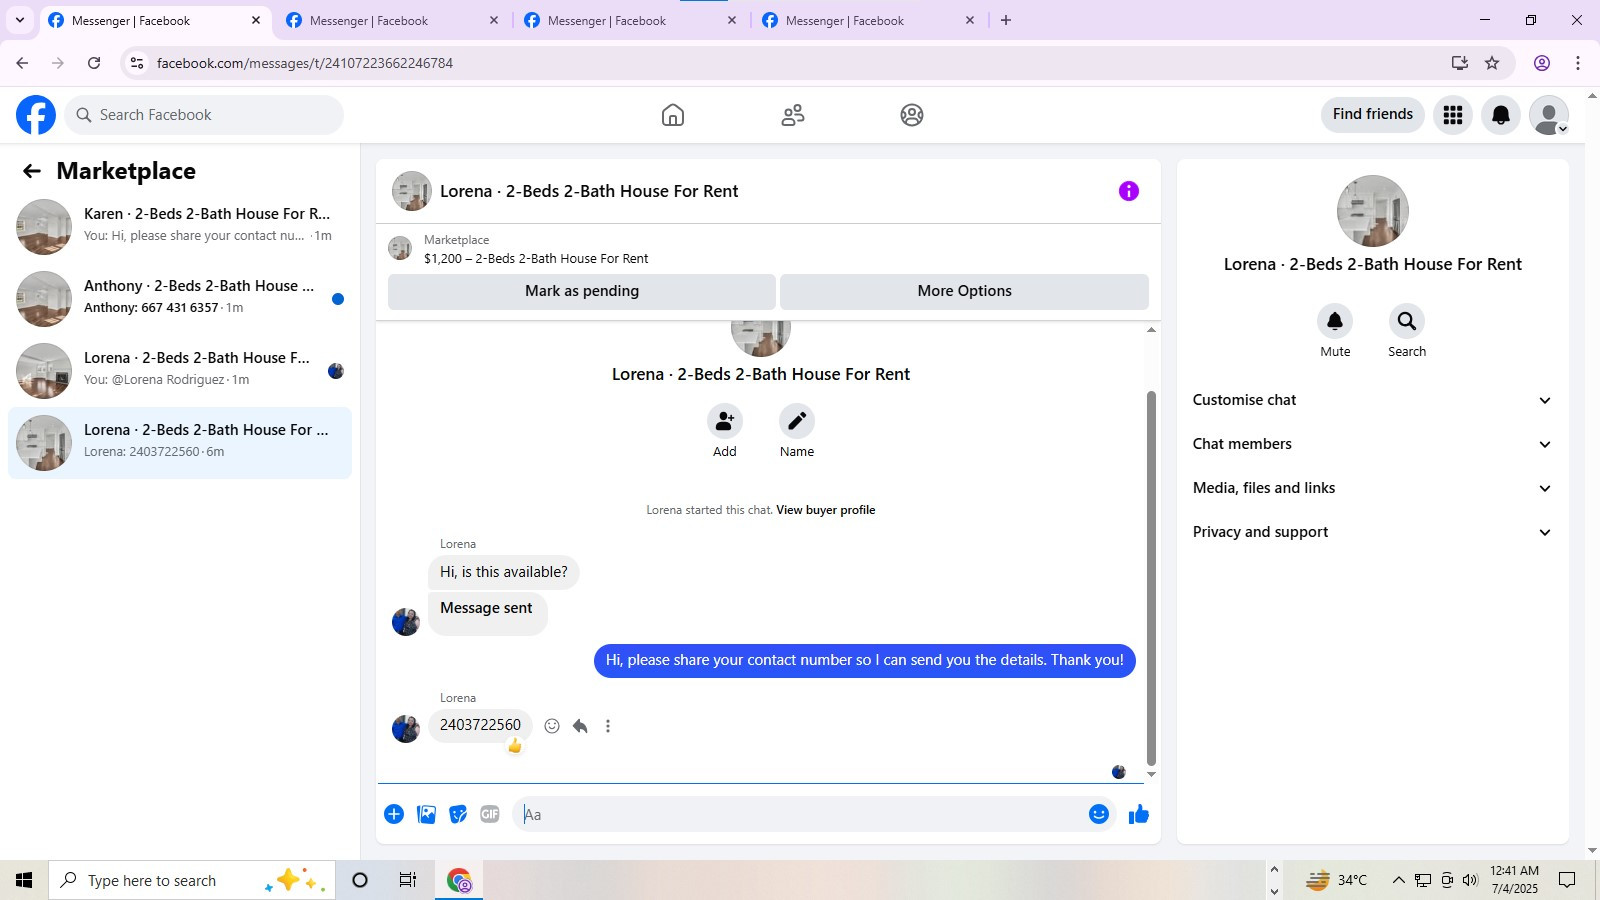This screenshot has width=1600, height=900.
Task: Open Windows notification center icon
Action: [1567, 880]
